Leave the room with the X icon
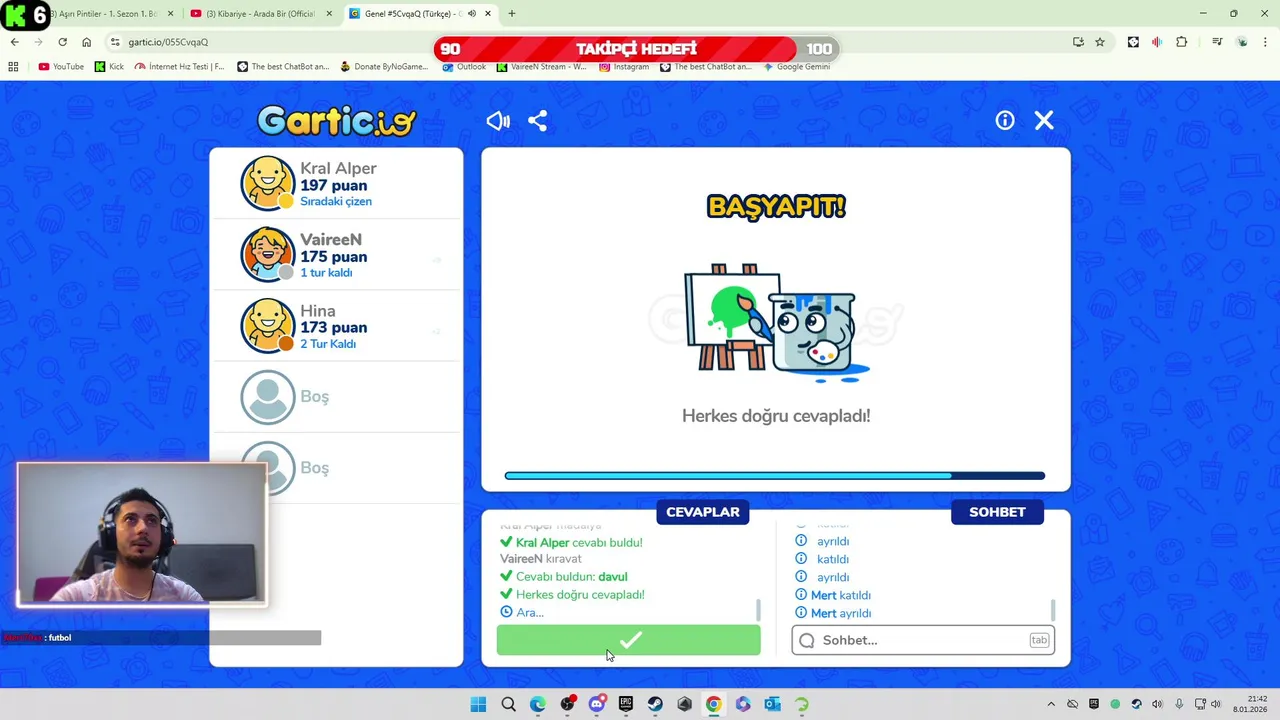This screenshot has height=720, width=1280. point(1044,120)
